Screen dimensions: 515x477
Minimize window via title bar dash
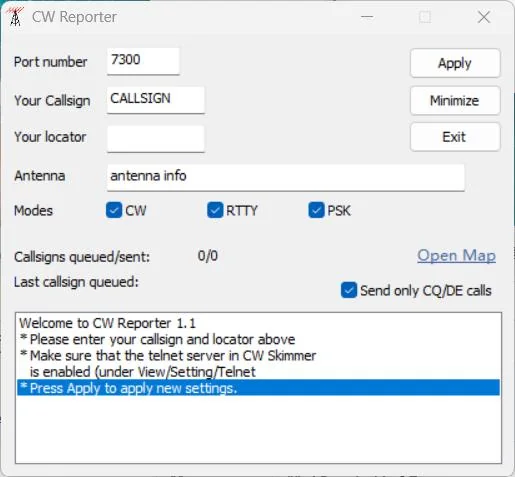[367, 17]
